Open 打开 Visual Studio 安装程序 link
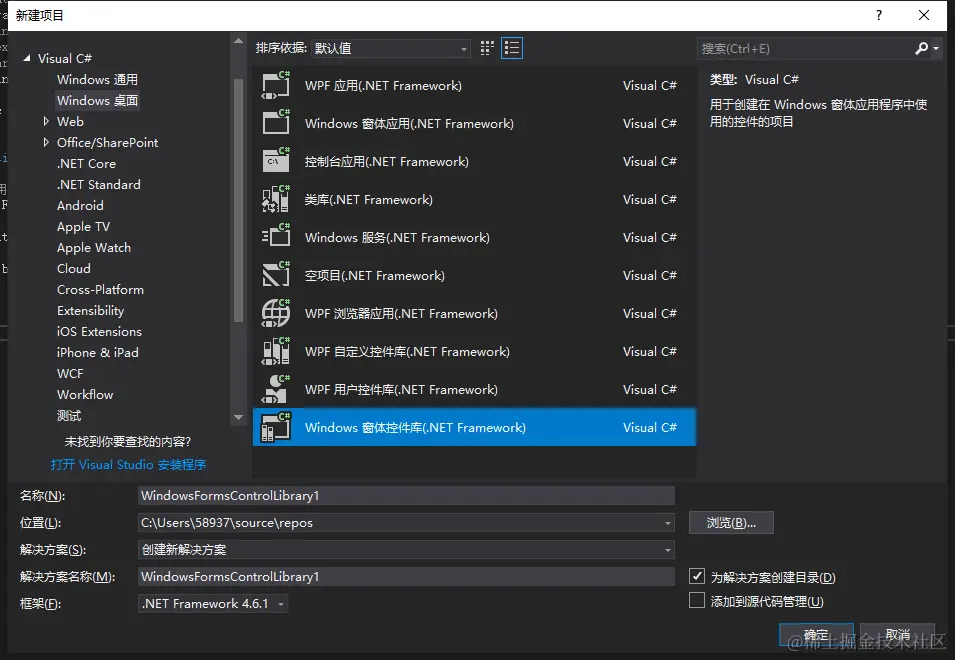 pos(128,465)
